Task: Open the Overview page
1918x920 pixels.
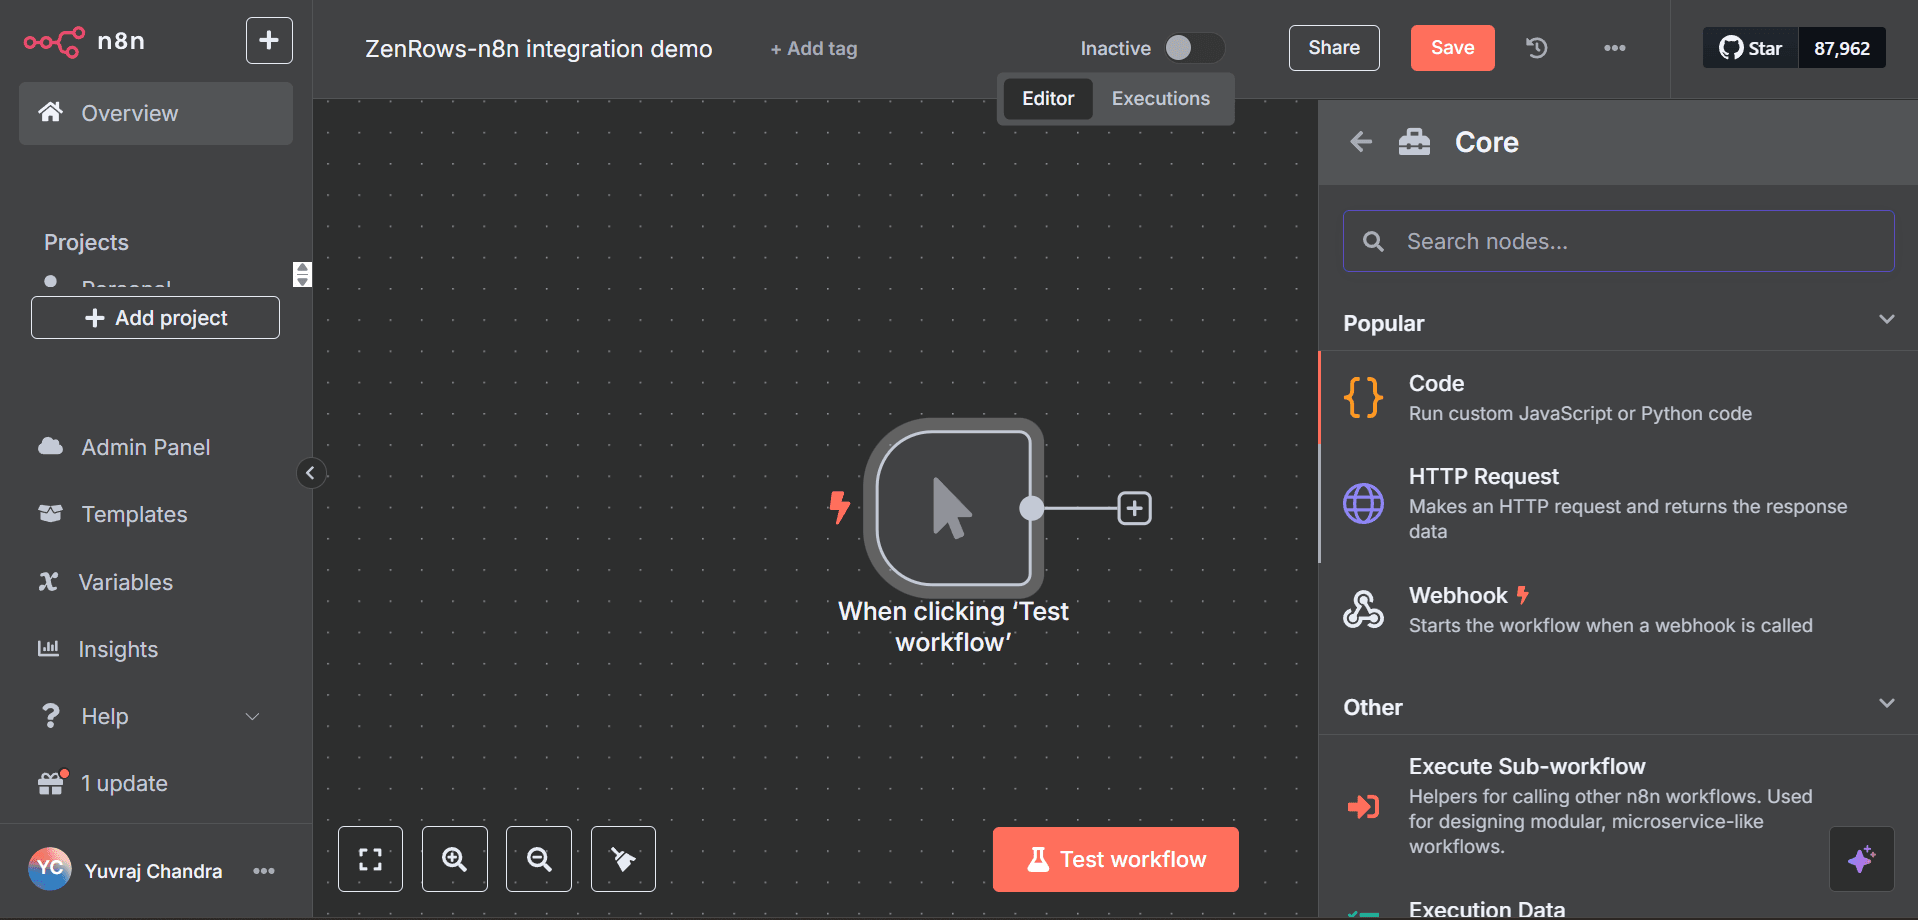Action: pos(156,113)
